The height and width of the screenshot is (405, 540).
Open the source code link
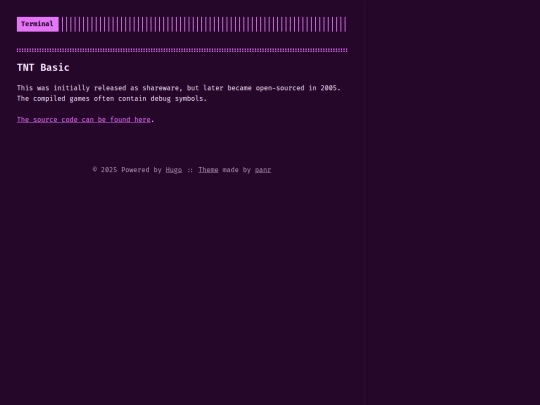pos(84,120)
